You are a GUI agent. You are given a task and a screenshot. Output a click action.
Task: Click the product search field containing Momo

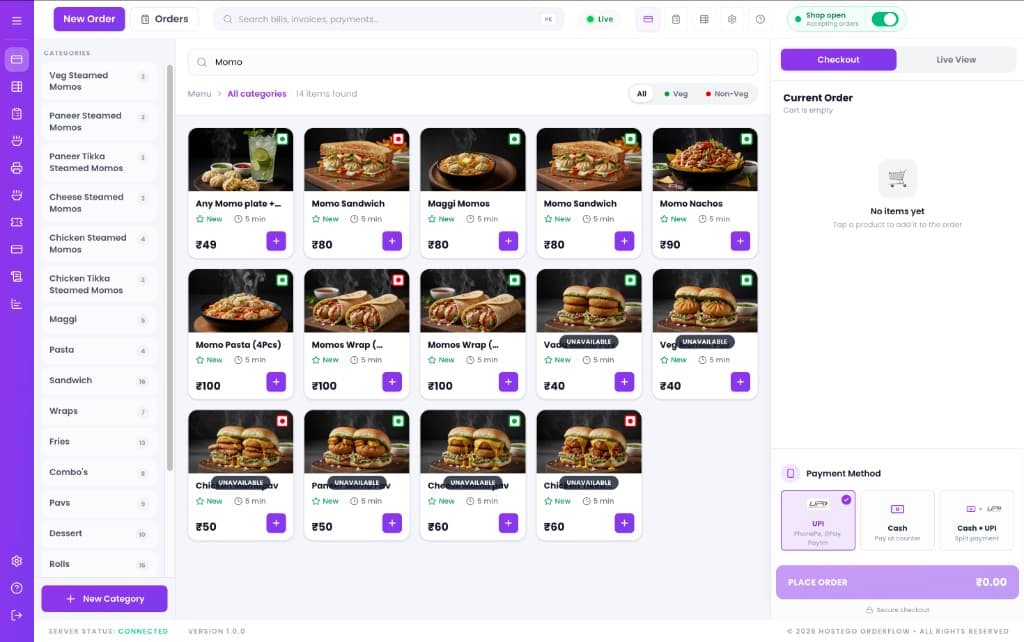[473, 62]
